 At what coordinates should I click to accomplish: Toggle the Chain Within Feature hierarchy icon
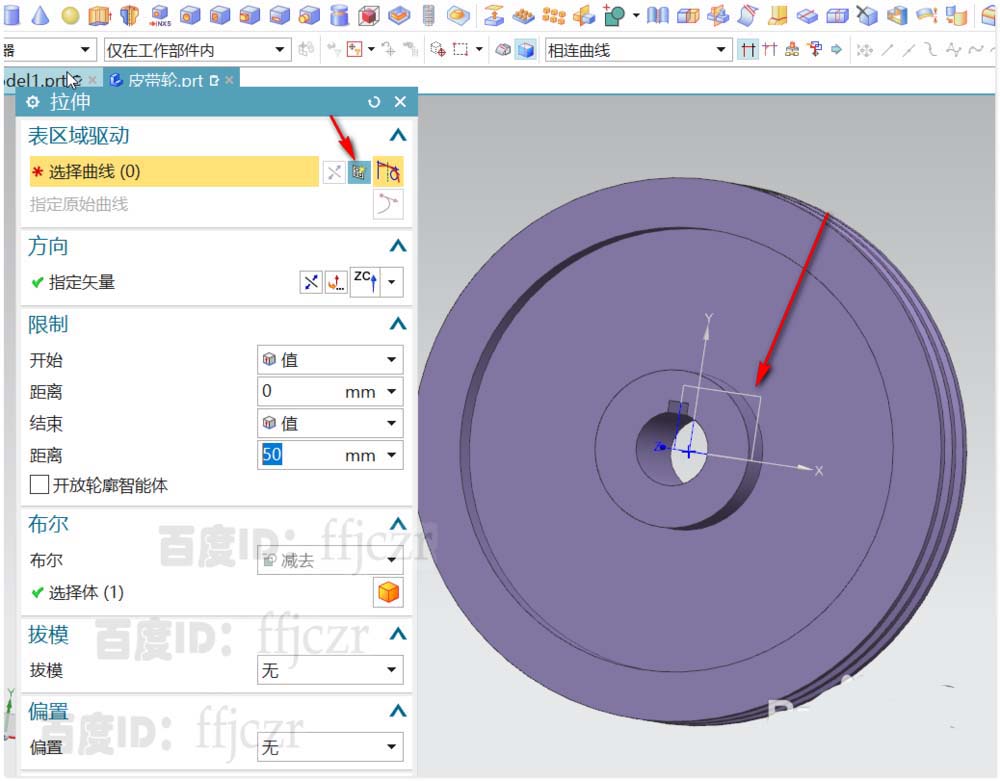793,49
